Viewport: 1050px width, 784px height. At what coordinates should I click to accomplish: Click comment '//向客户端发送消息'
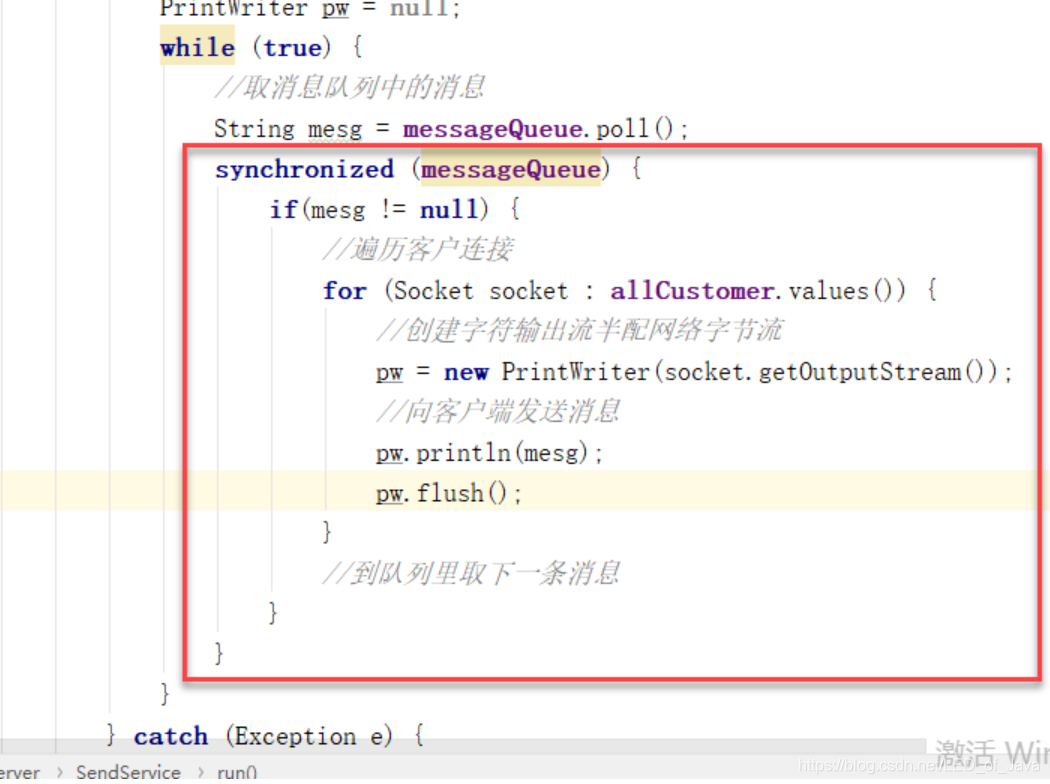pyautogui.click(x=498, y=412)
